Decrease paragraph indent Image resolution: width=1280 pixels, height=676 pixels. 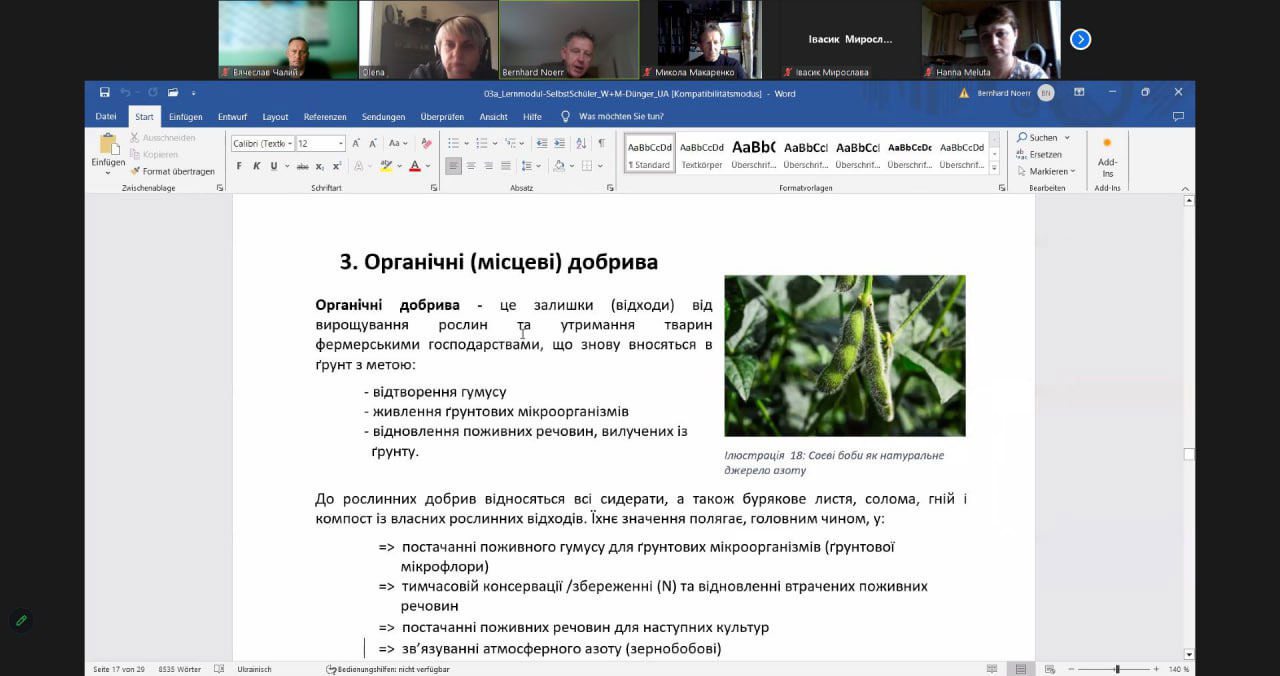tap(541, 143)
